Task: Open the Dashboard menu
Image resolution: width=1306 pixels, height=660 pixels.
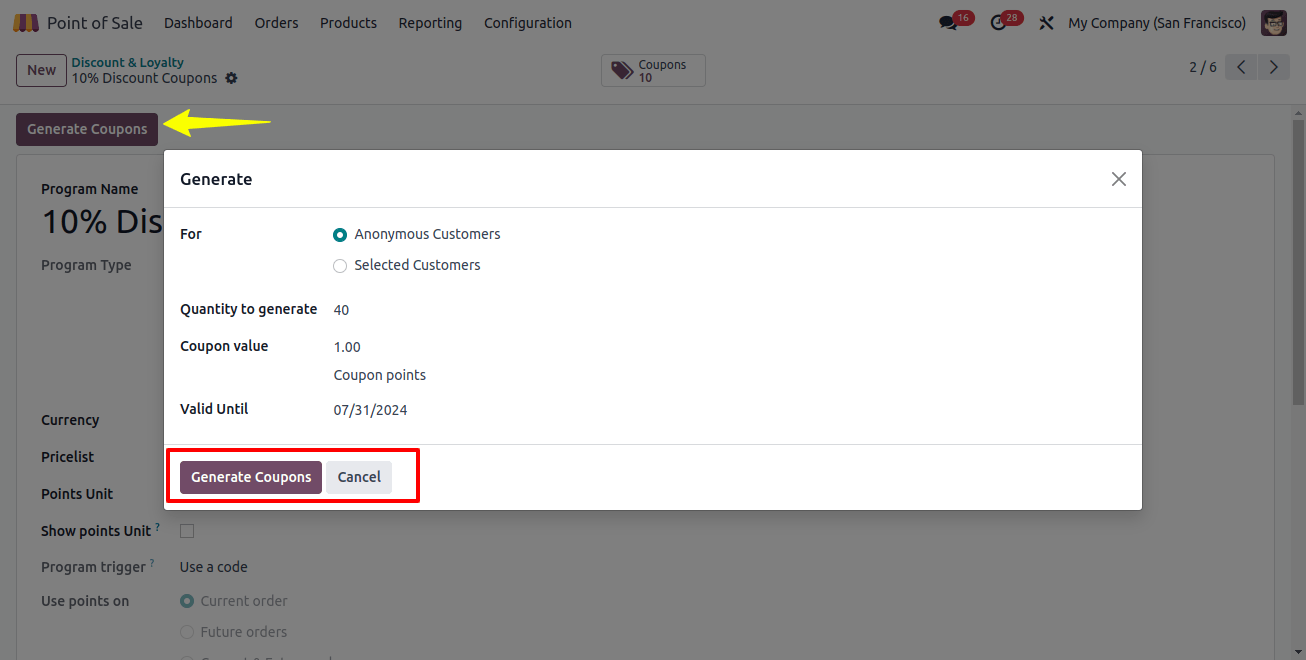Action: 198,23
